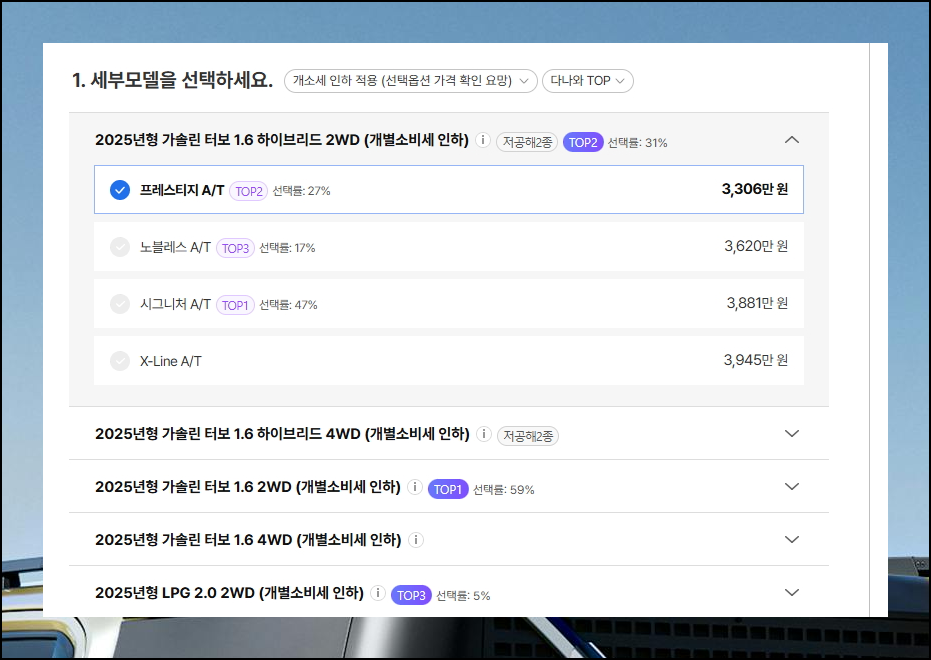
Task: Expand the LPG 2.0 2WD chevron
Action: click(x=792, y=592)
